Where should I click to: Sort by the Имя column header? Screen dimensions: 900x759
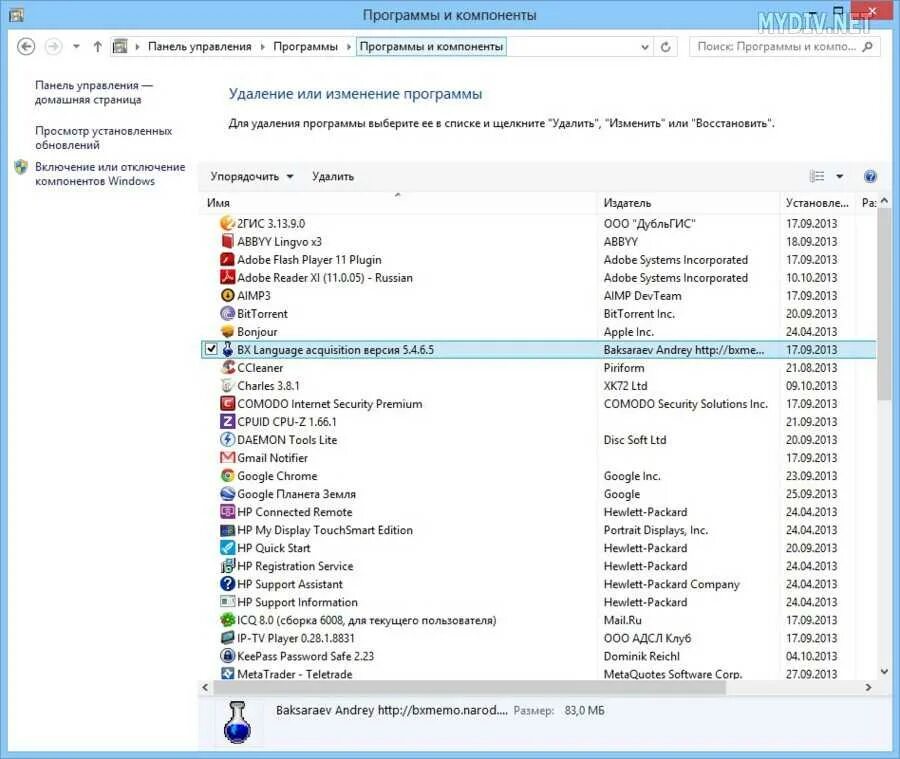click(x=398, y=203)
